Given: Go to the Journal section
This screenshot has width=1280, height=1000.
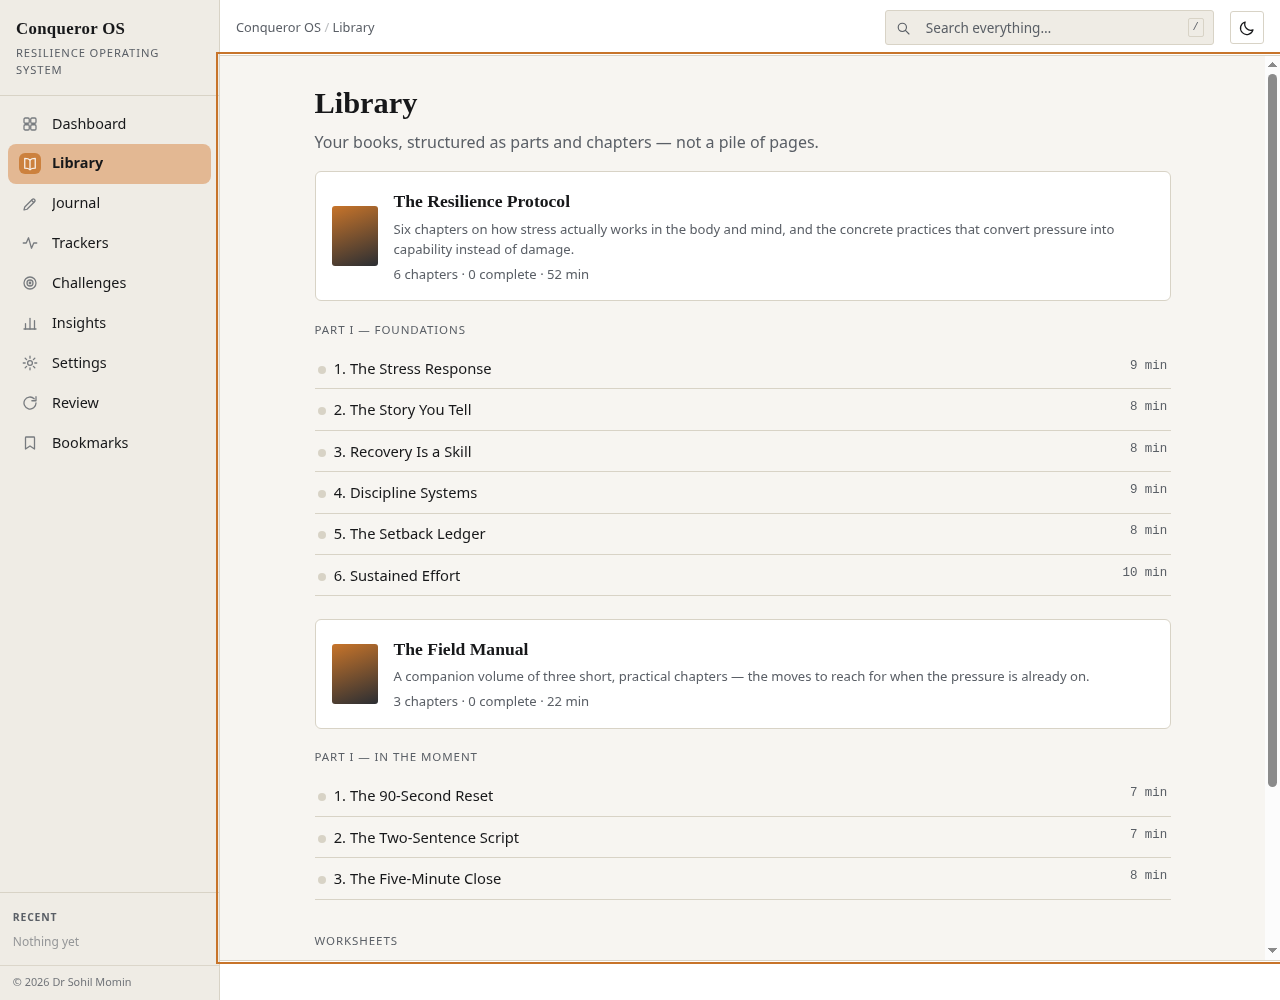Looking at the screenshot, I should [109, 203].
